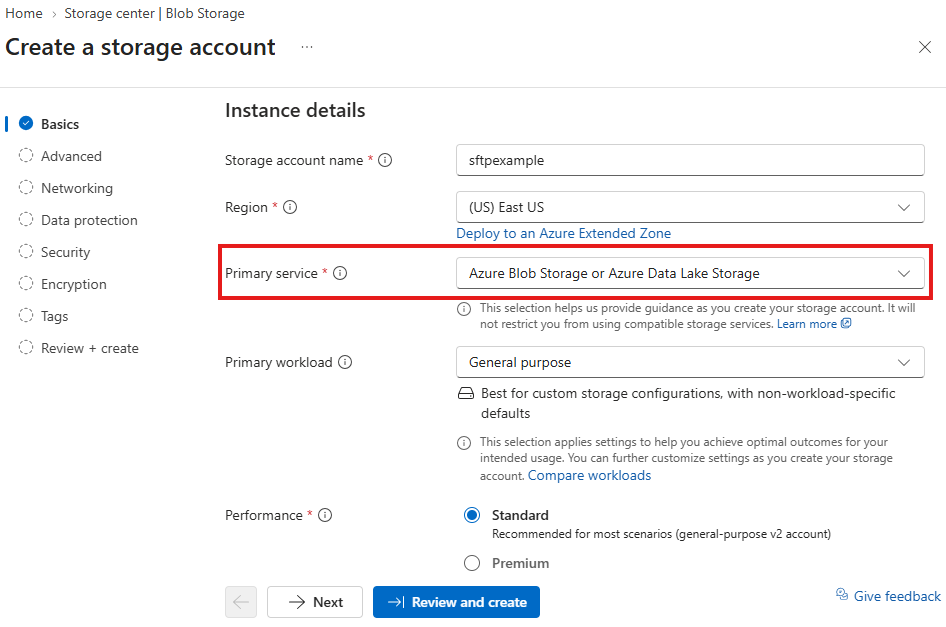Go to the Advanced tab
The image size is (946, 627).
coord(71,156)
